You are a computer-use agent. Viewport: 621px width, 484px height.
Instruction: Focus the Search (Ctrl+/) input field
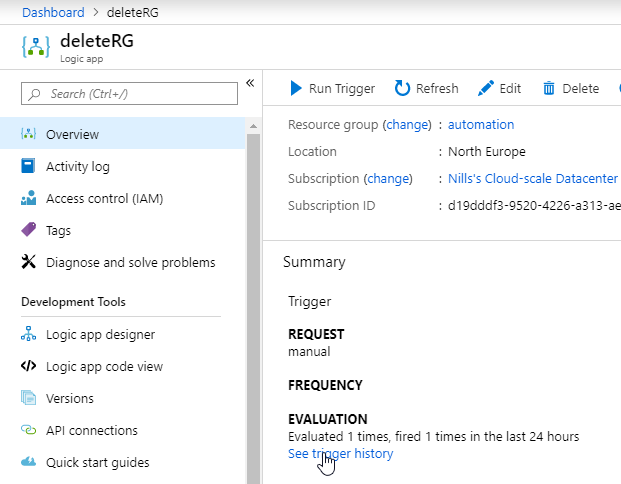[x=129, y=93]
